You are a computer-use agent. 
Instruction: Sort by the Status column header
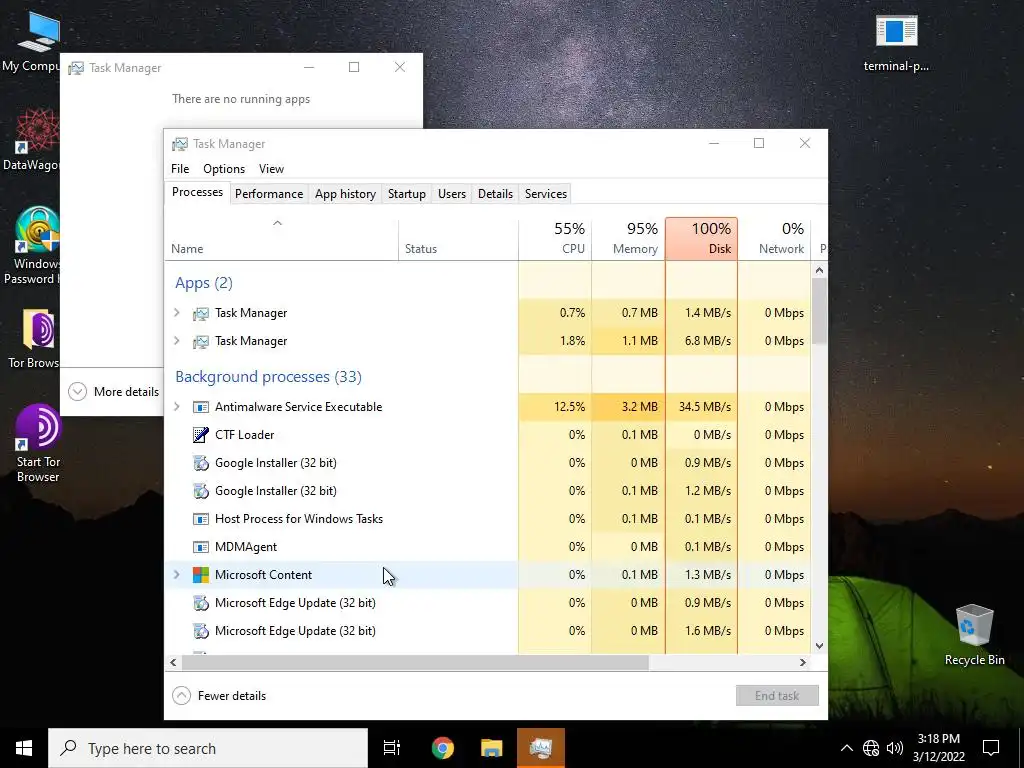(x=458, y=239)
